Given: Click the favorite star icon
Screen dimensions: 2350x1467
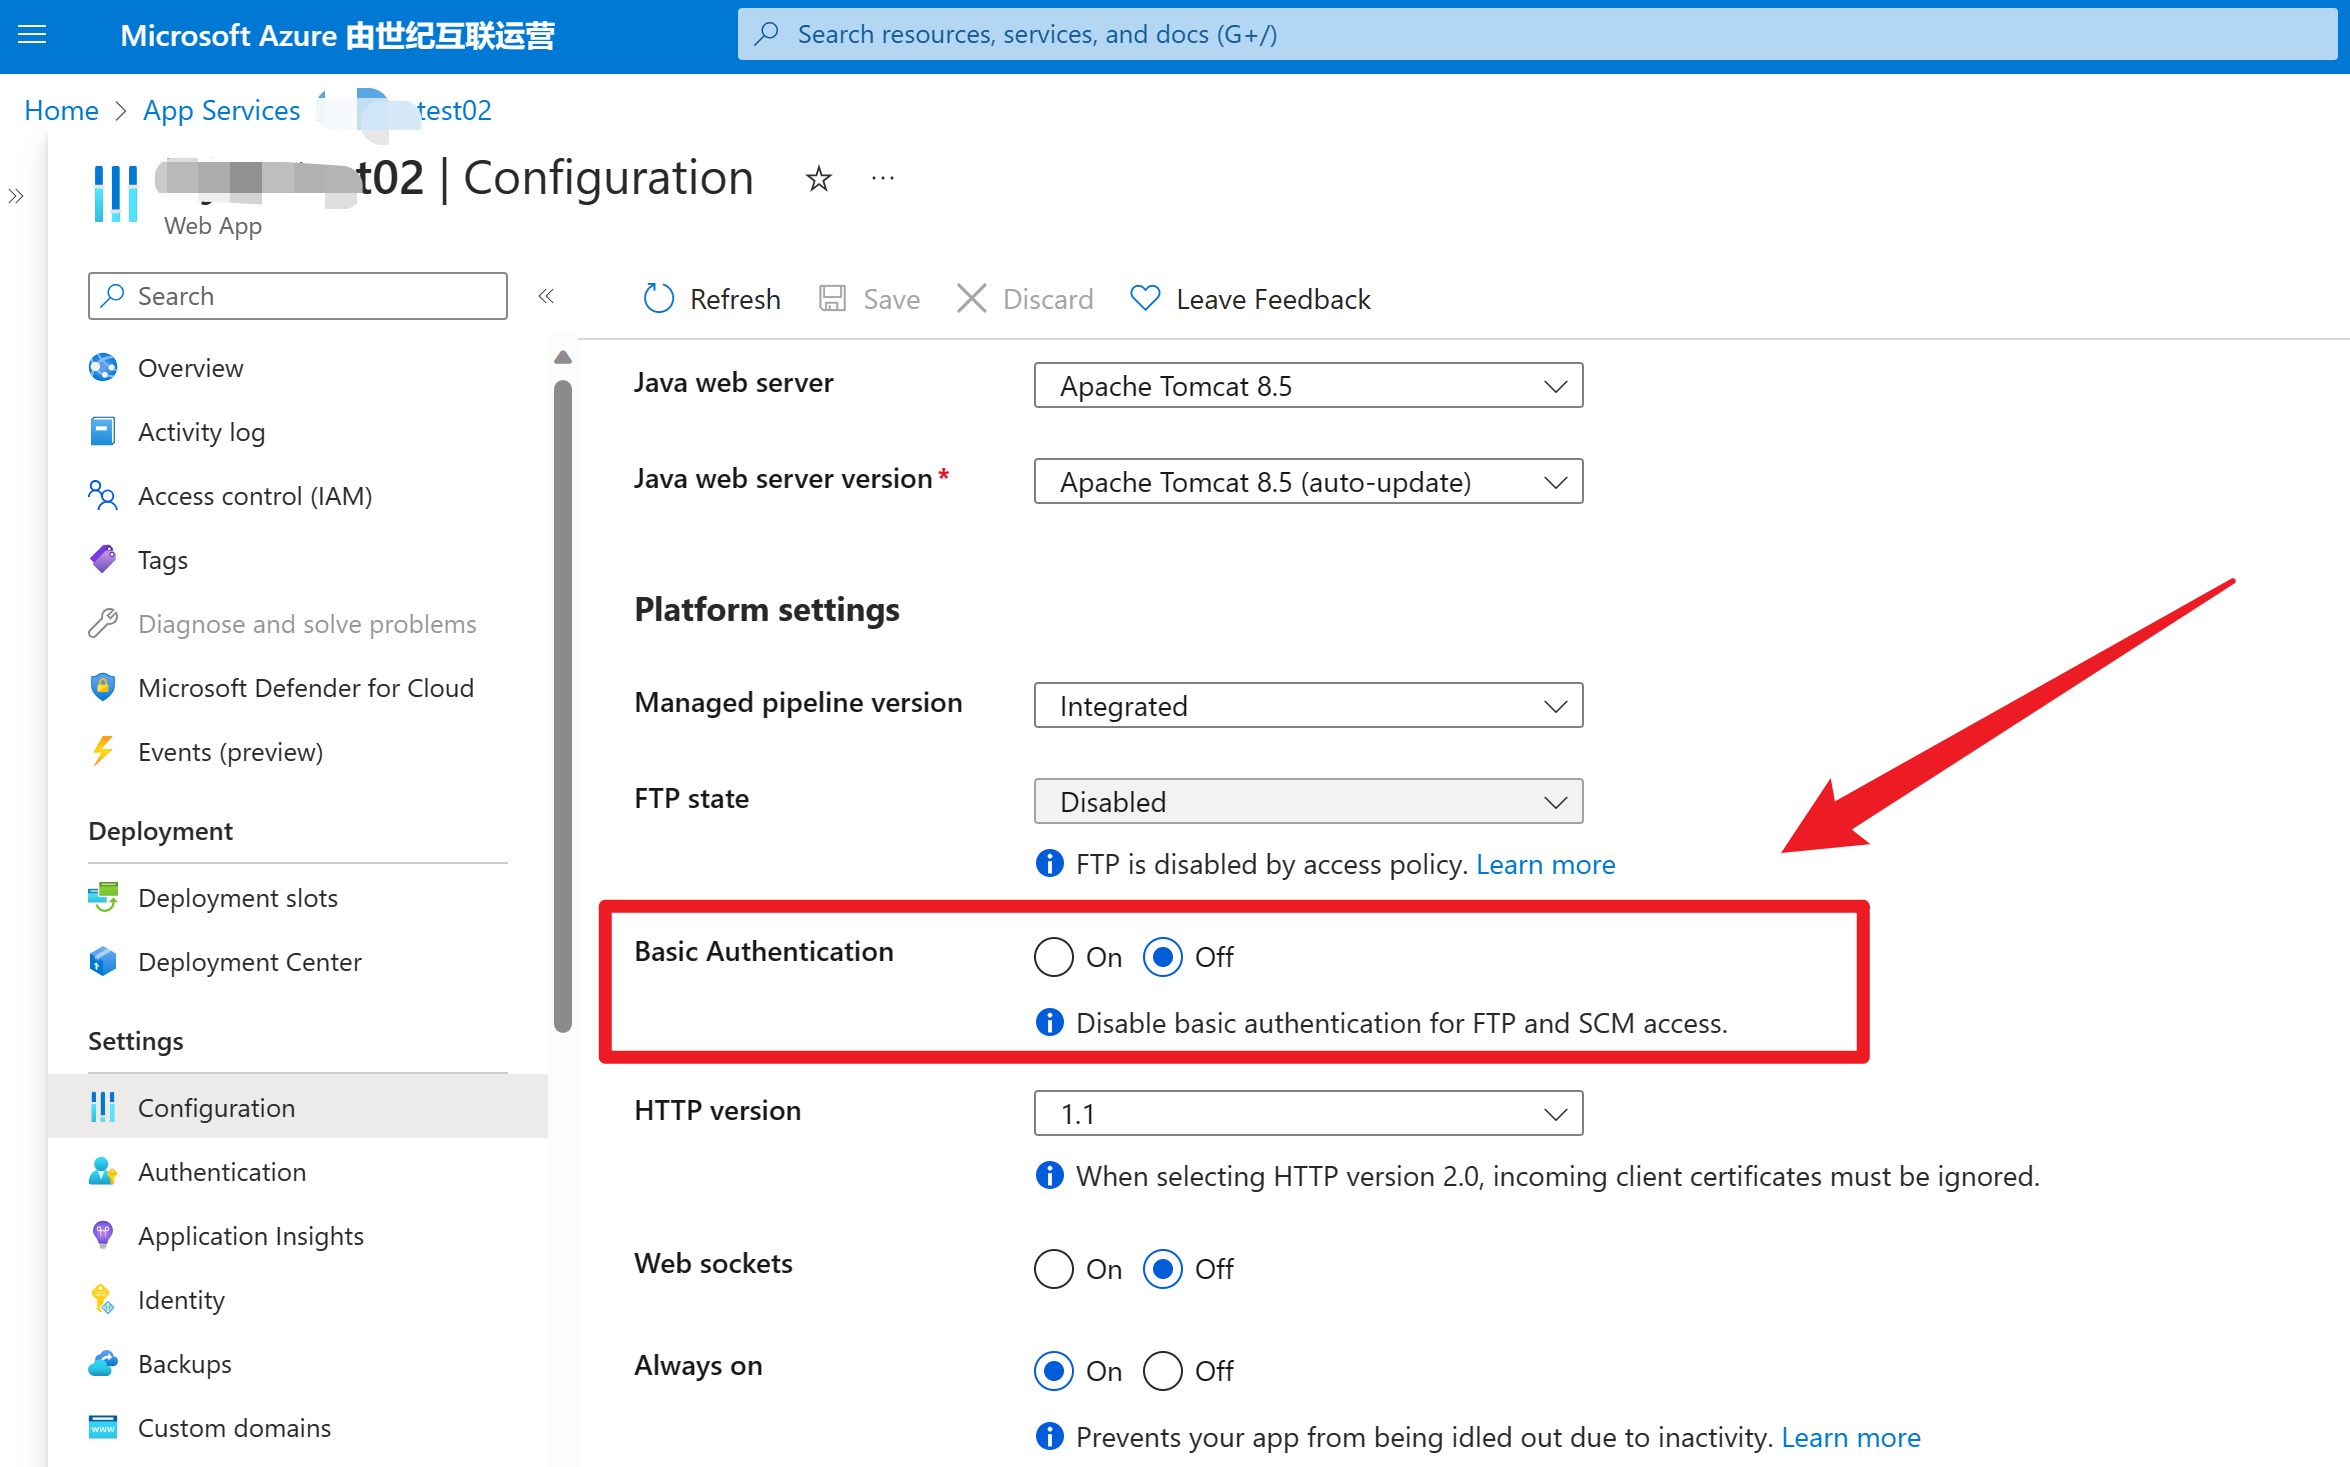Looking at the screenshot, I should [819, 179].
